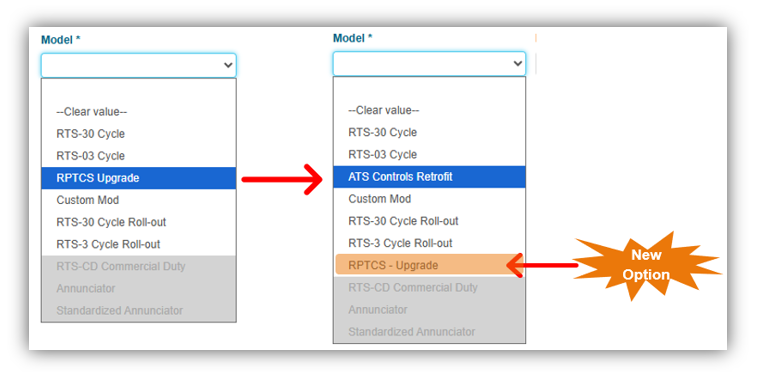Choose the new RPTCS - Upgrade option
The height and width of the screenshot is (374, 759).
tap(429, 265)
